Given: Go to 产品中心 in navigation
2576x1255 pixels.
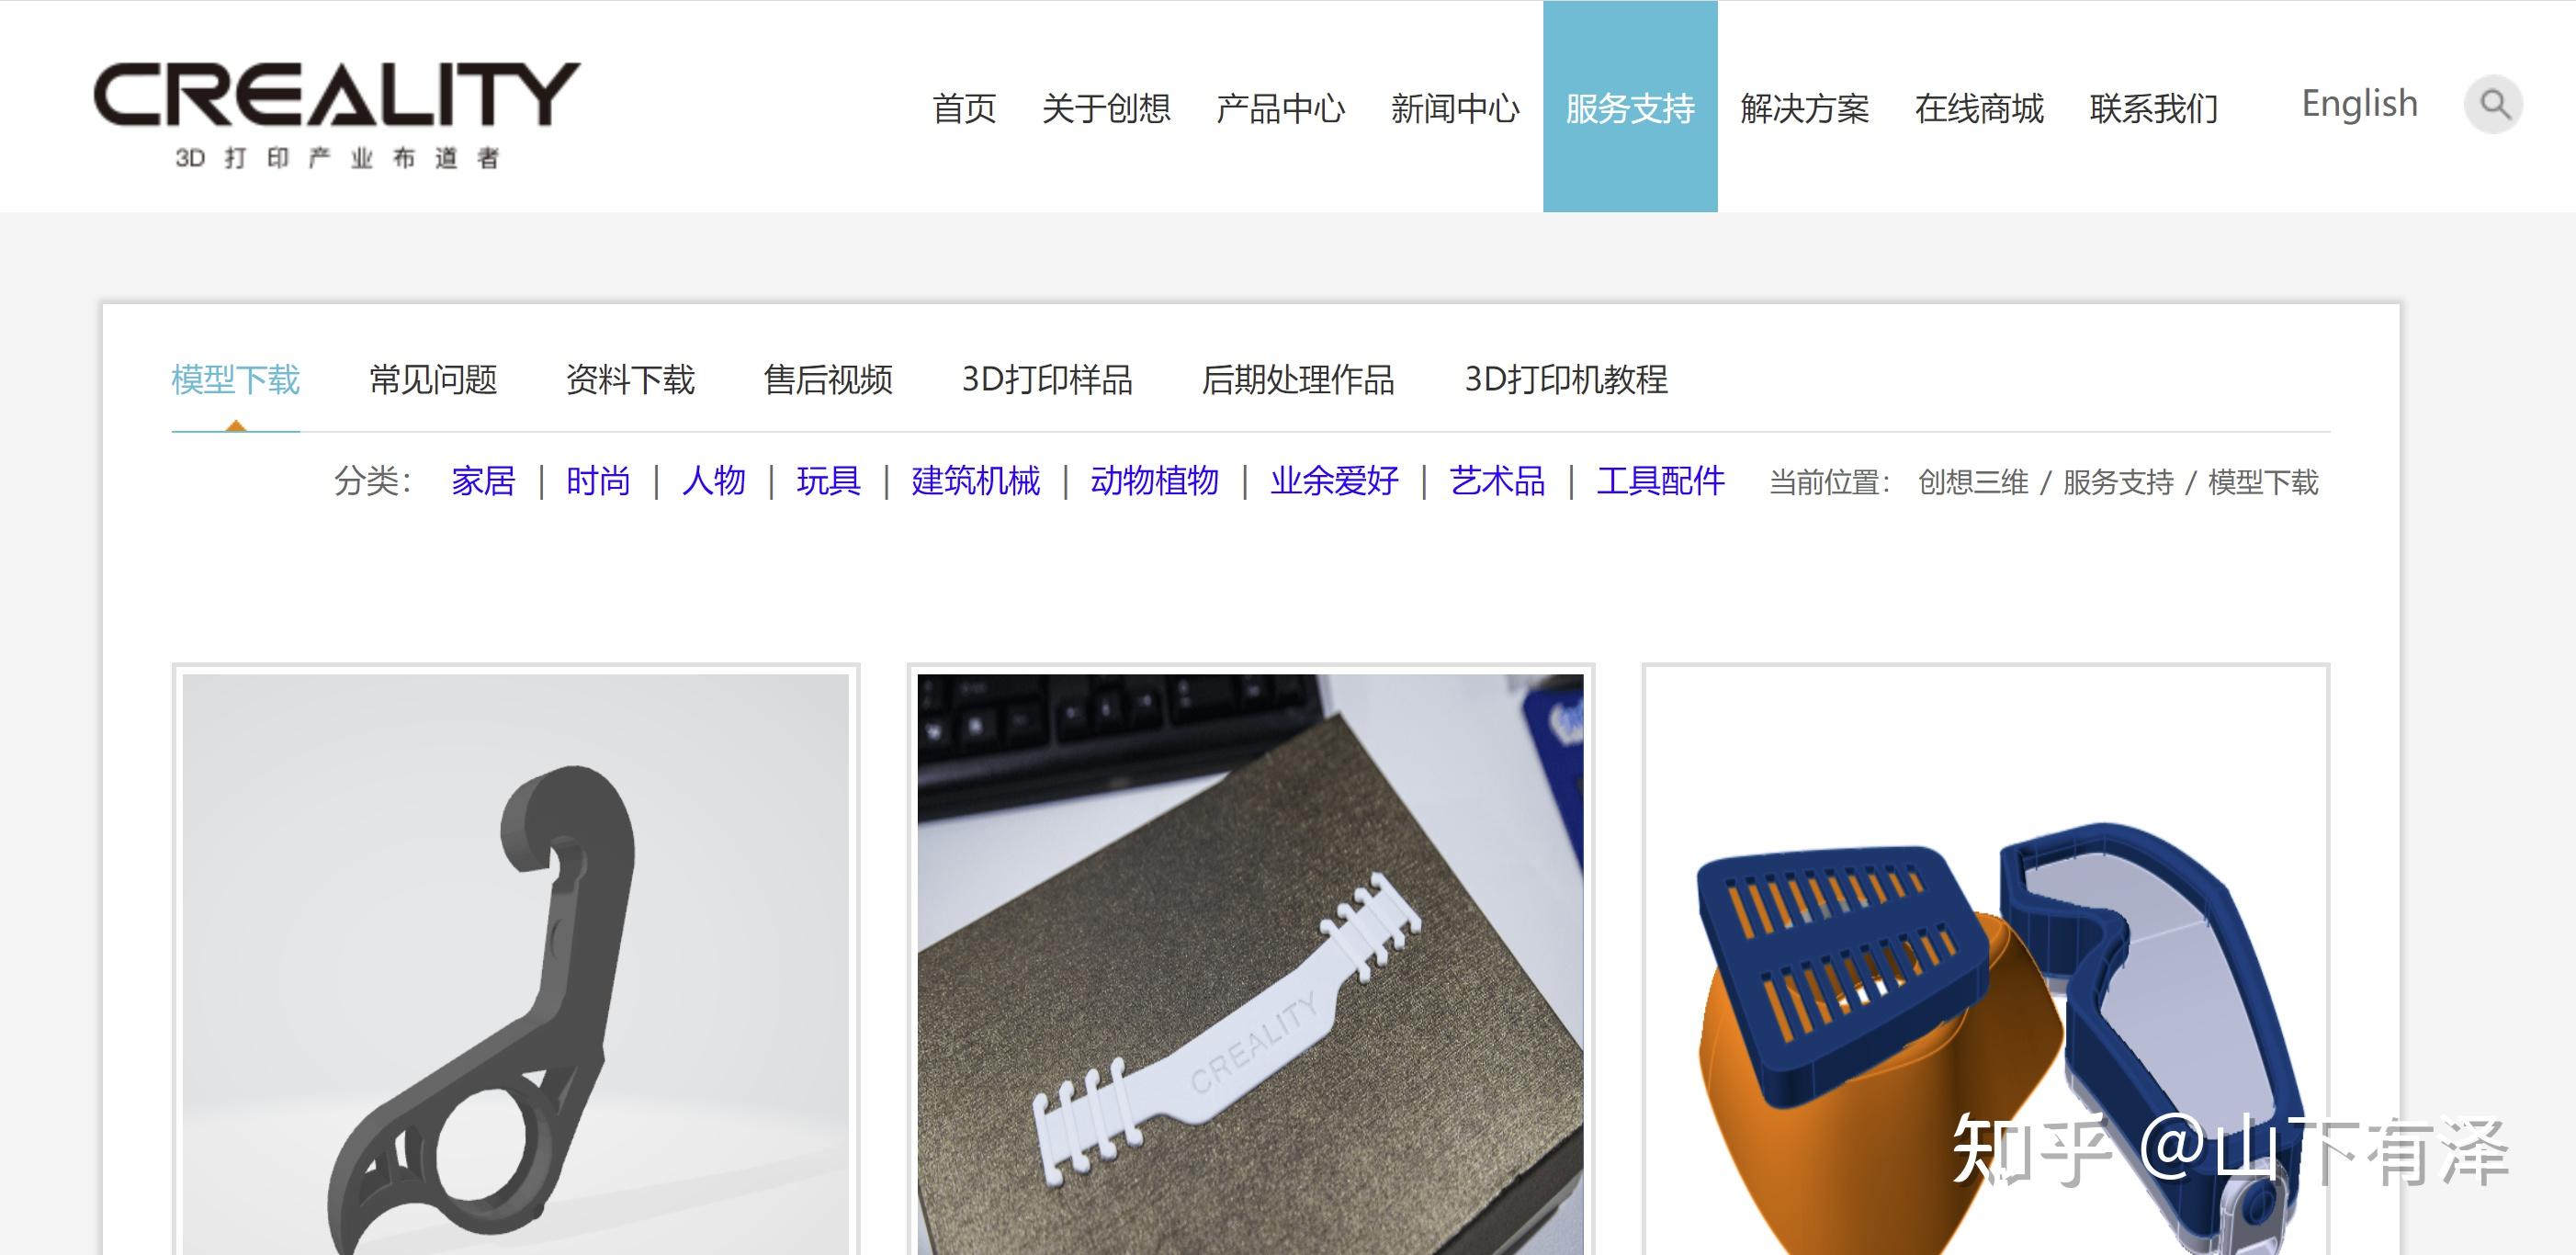Looking at the screenshot, I should click(1280, 108).
